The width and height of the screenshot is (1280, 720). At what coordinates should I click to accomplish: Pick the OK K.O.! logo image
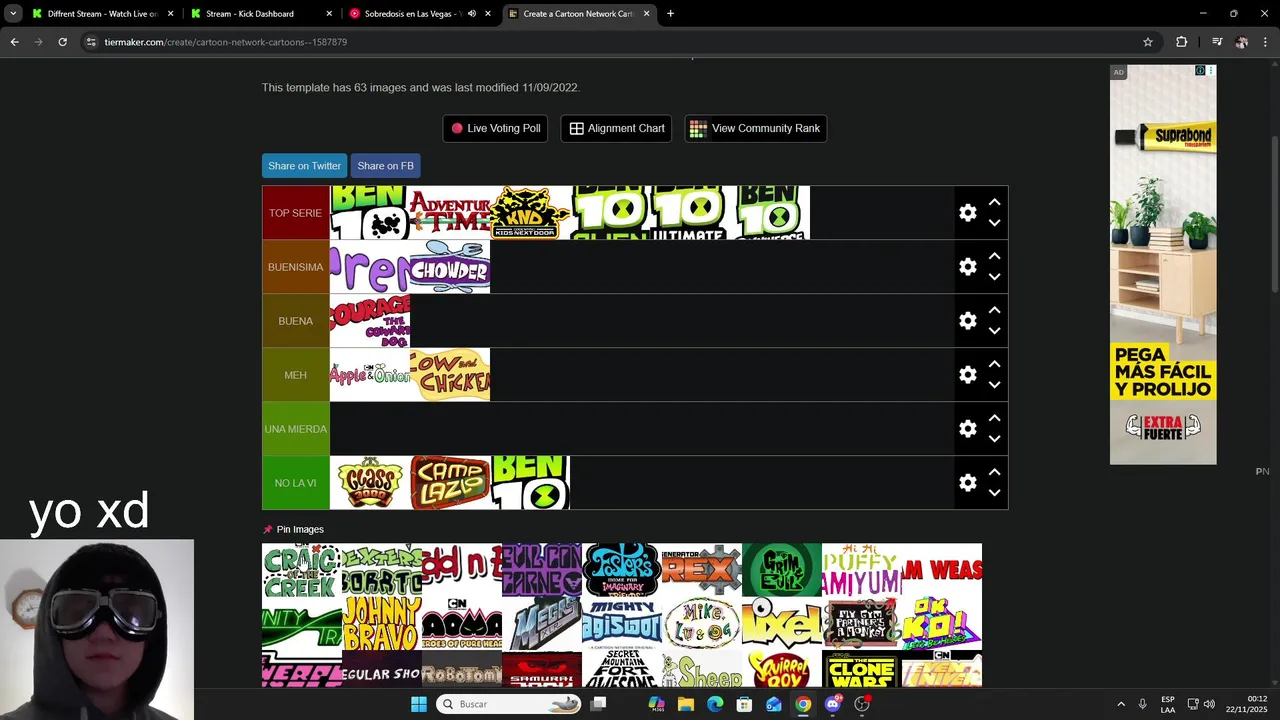[x=942, y=624]
